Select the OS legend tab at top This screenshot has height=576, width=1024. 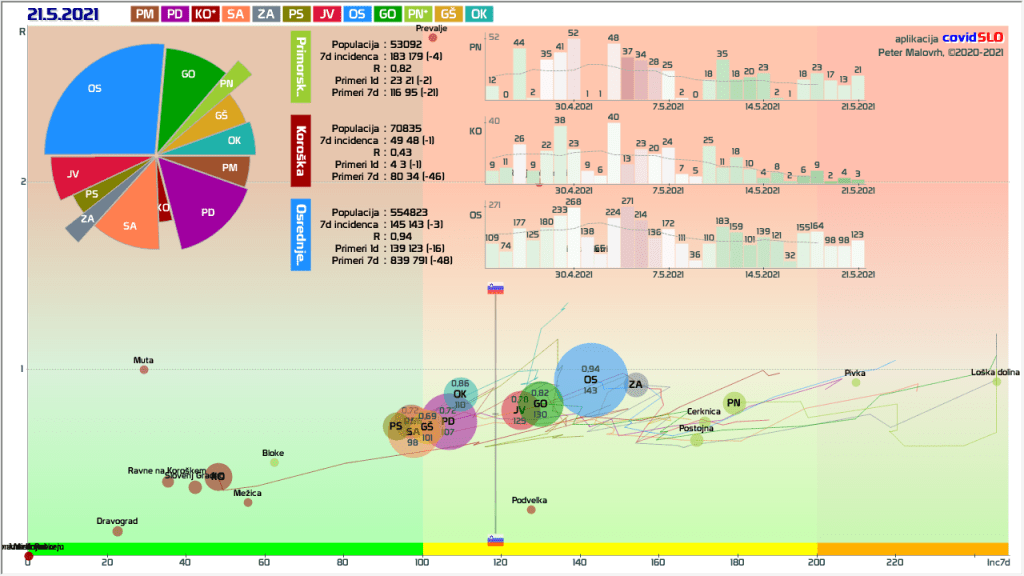pyautogui.click(x=358, y=14)
